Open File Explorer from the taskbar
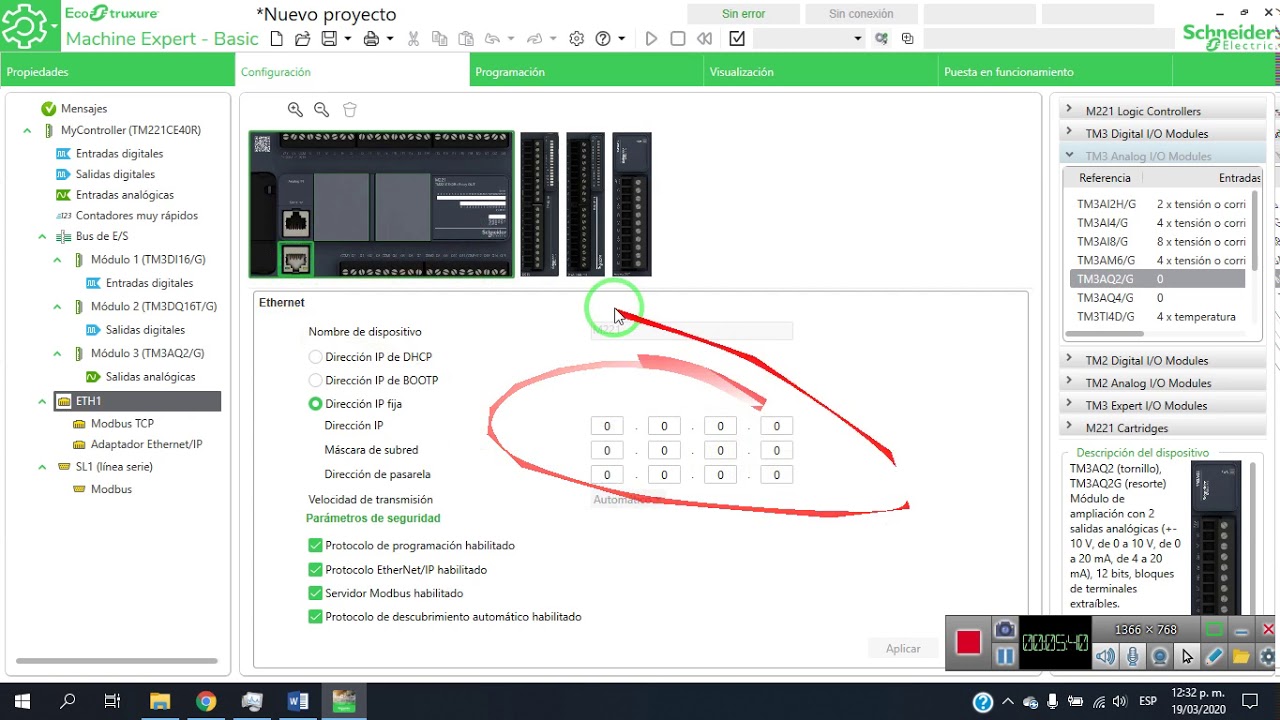1280x720 pixels. point(160,701)
